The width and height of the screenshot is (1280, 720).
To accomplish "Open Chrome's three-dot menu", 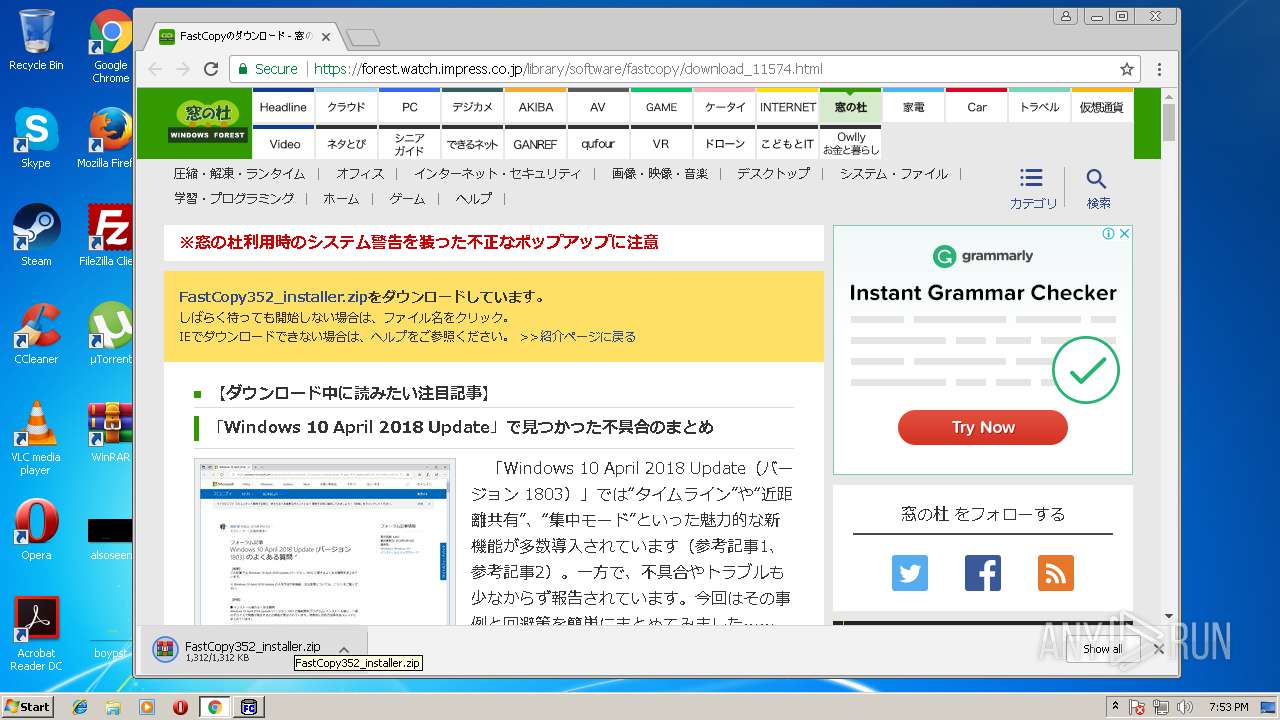I will pyautogui.click(x=1159, y=69).
